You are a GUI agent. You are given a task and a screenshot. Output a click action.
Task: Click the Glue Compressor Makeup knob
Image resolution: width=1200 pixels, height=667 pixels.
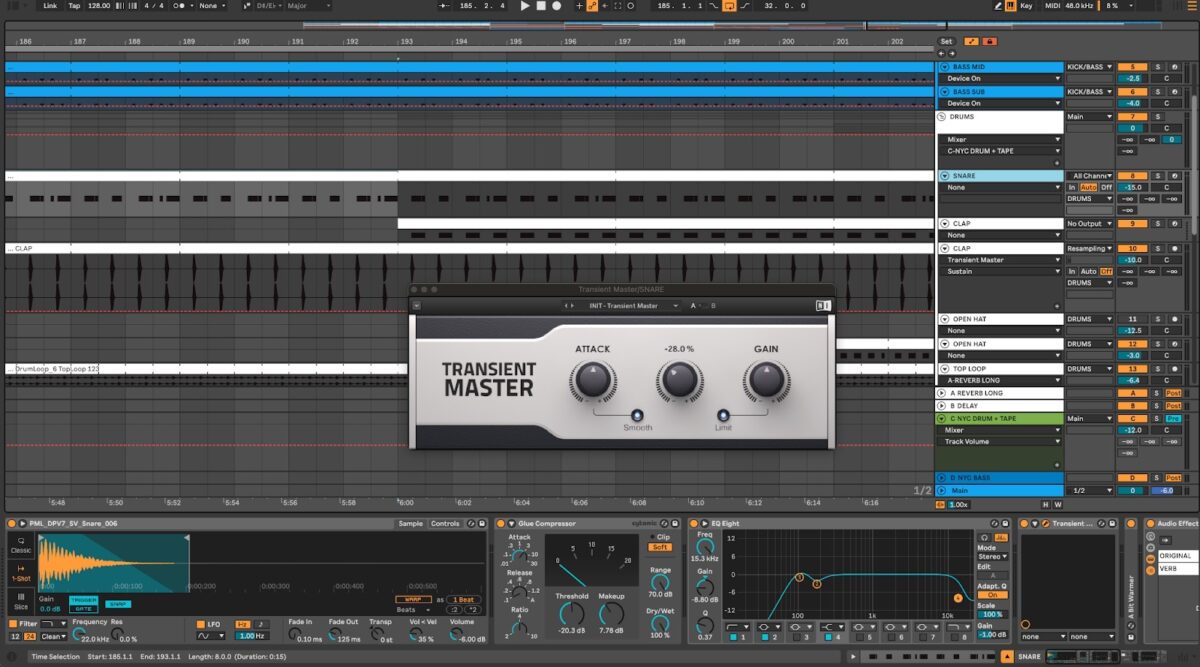[x=612, y=613]
